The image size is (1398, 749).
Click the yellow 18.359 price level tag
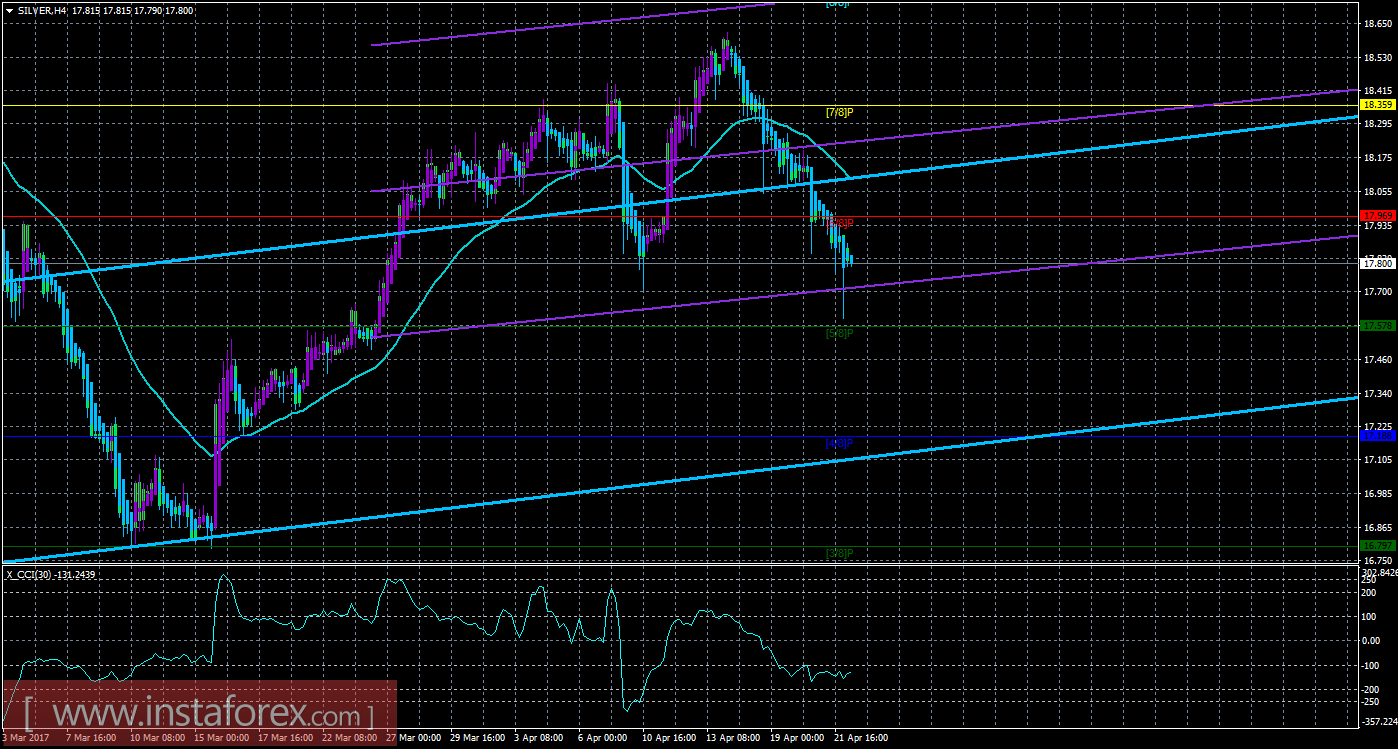(x=1377, y=104)
